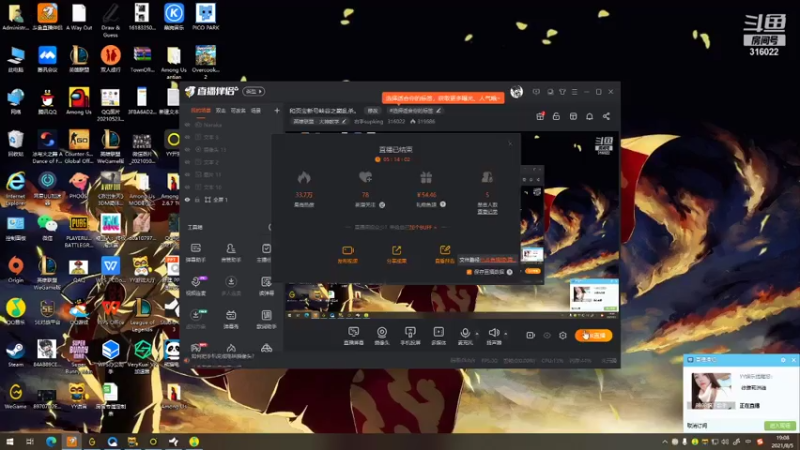Open the hamburger menu in title bar

[574, 92]
